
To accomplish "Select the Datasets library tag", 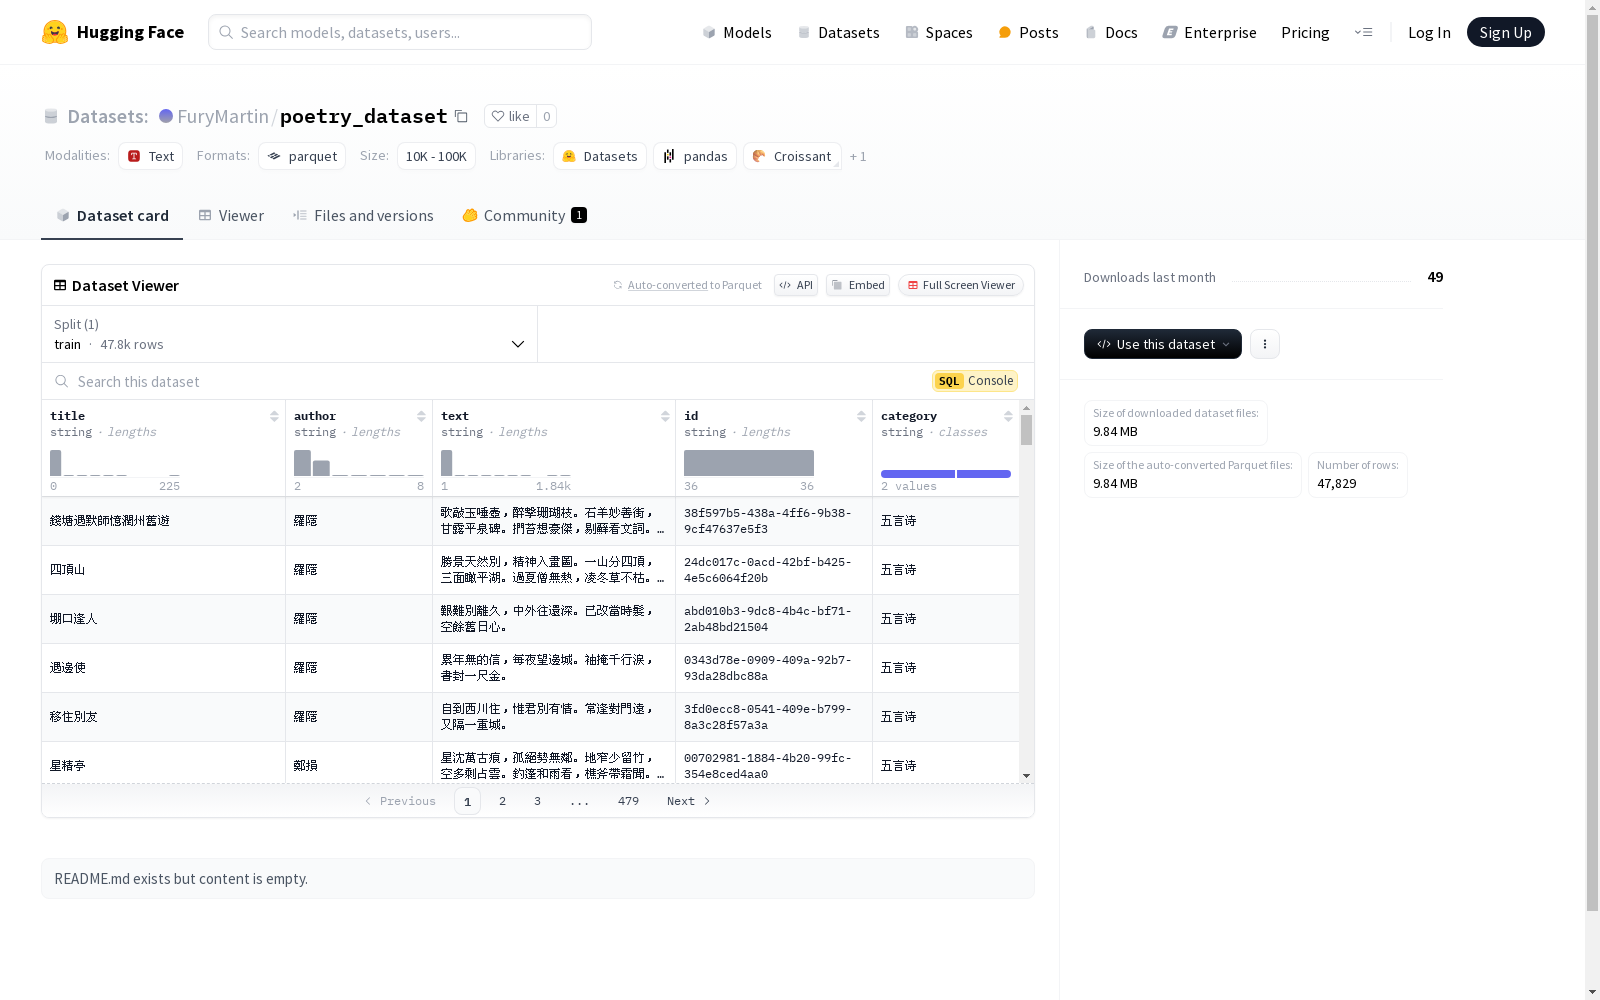I will pos(600,156).
